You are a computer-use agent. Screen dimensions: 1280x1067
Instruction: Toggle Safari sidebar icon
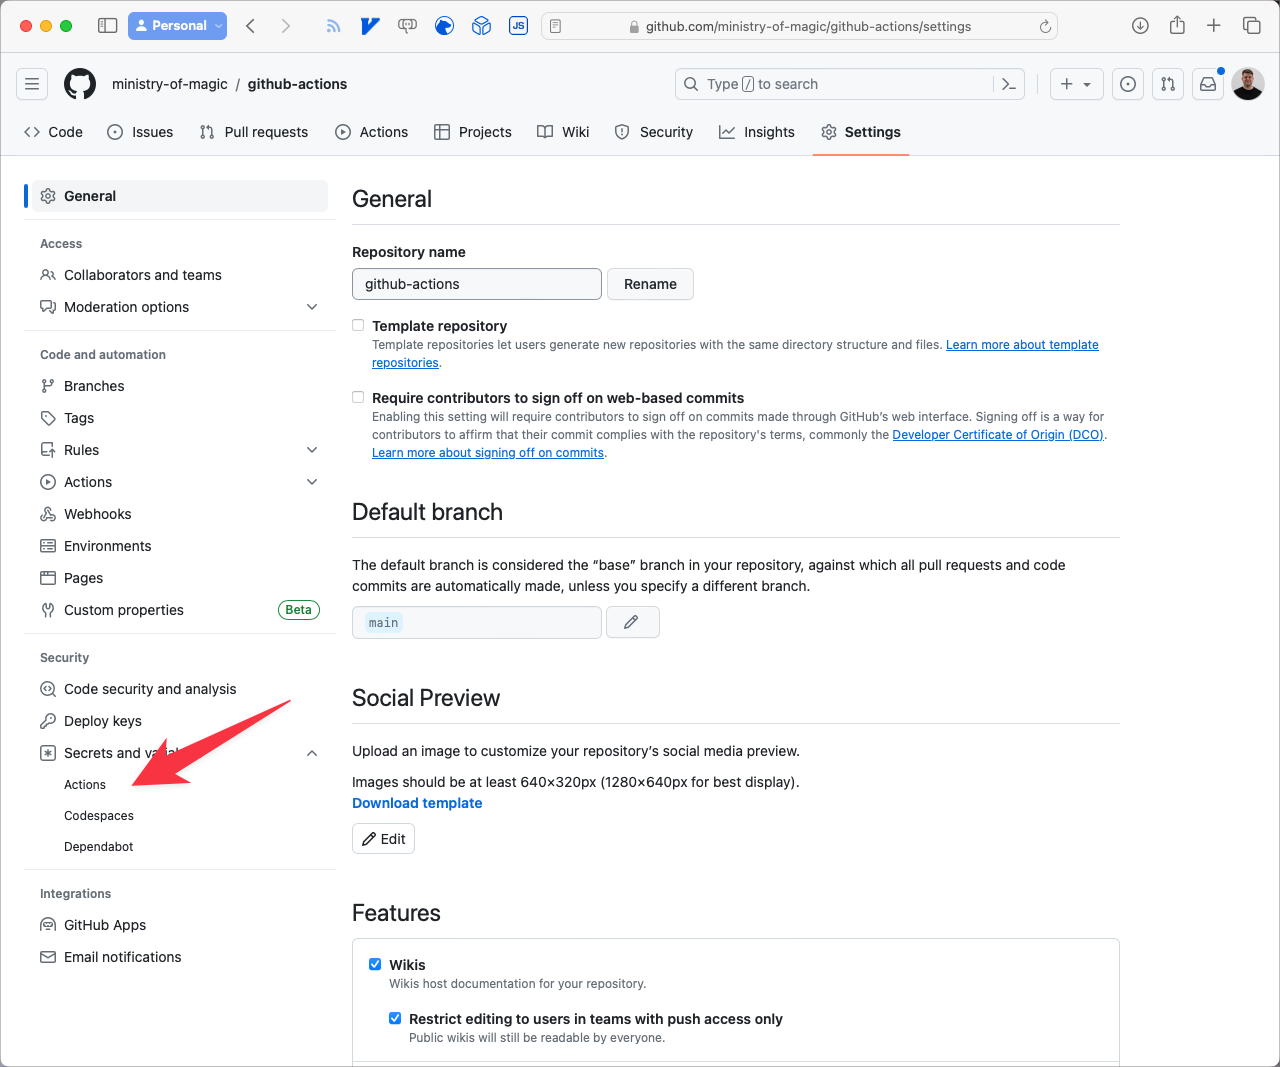pos(107,26)
